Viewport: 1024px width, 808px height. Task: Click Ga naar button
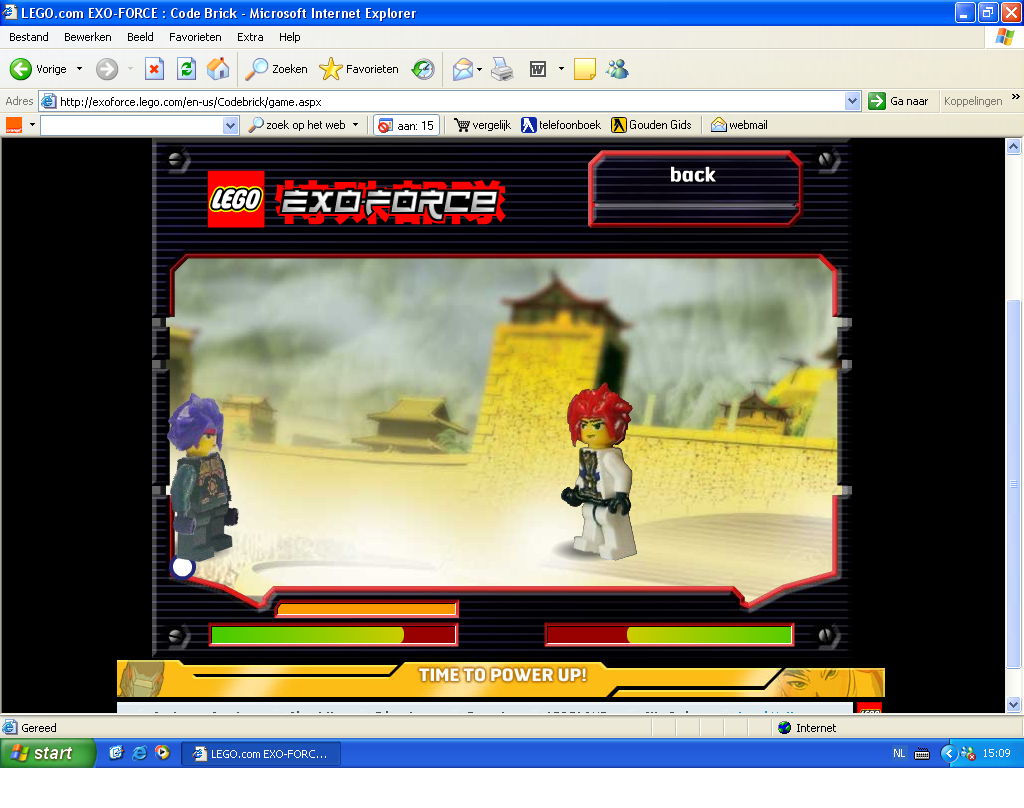(x=899, y=101)
